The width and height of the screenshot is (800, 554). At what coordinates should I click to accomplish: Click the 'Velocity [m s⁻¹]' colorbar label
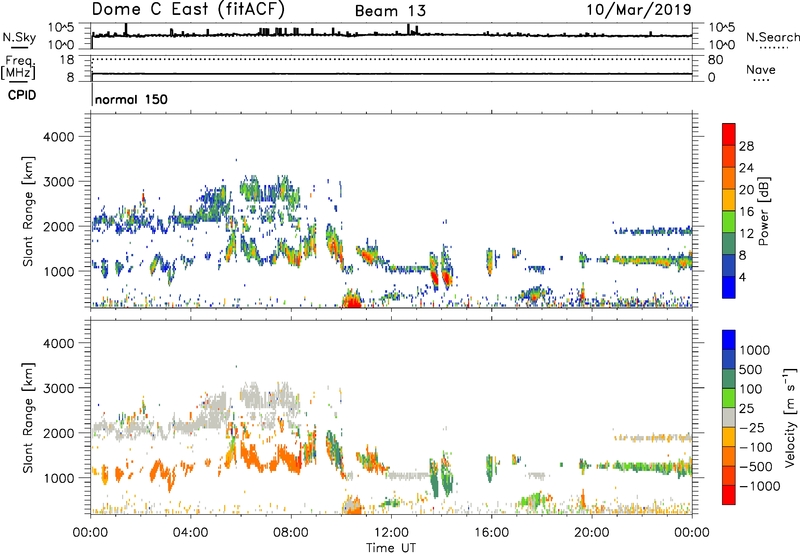coord(790,417)
